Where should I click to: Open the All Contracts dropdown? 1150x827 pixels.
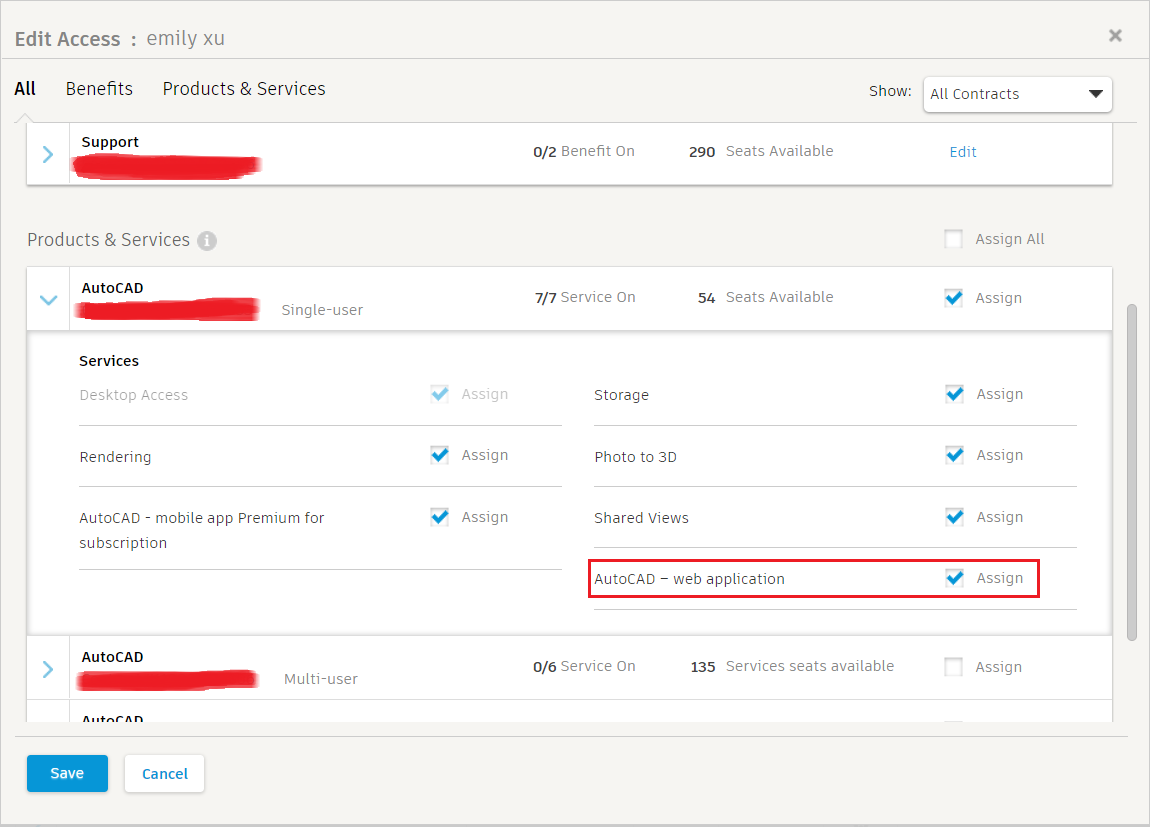click(x=1017, y=94)
